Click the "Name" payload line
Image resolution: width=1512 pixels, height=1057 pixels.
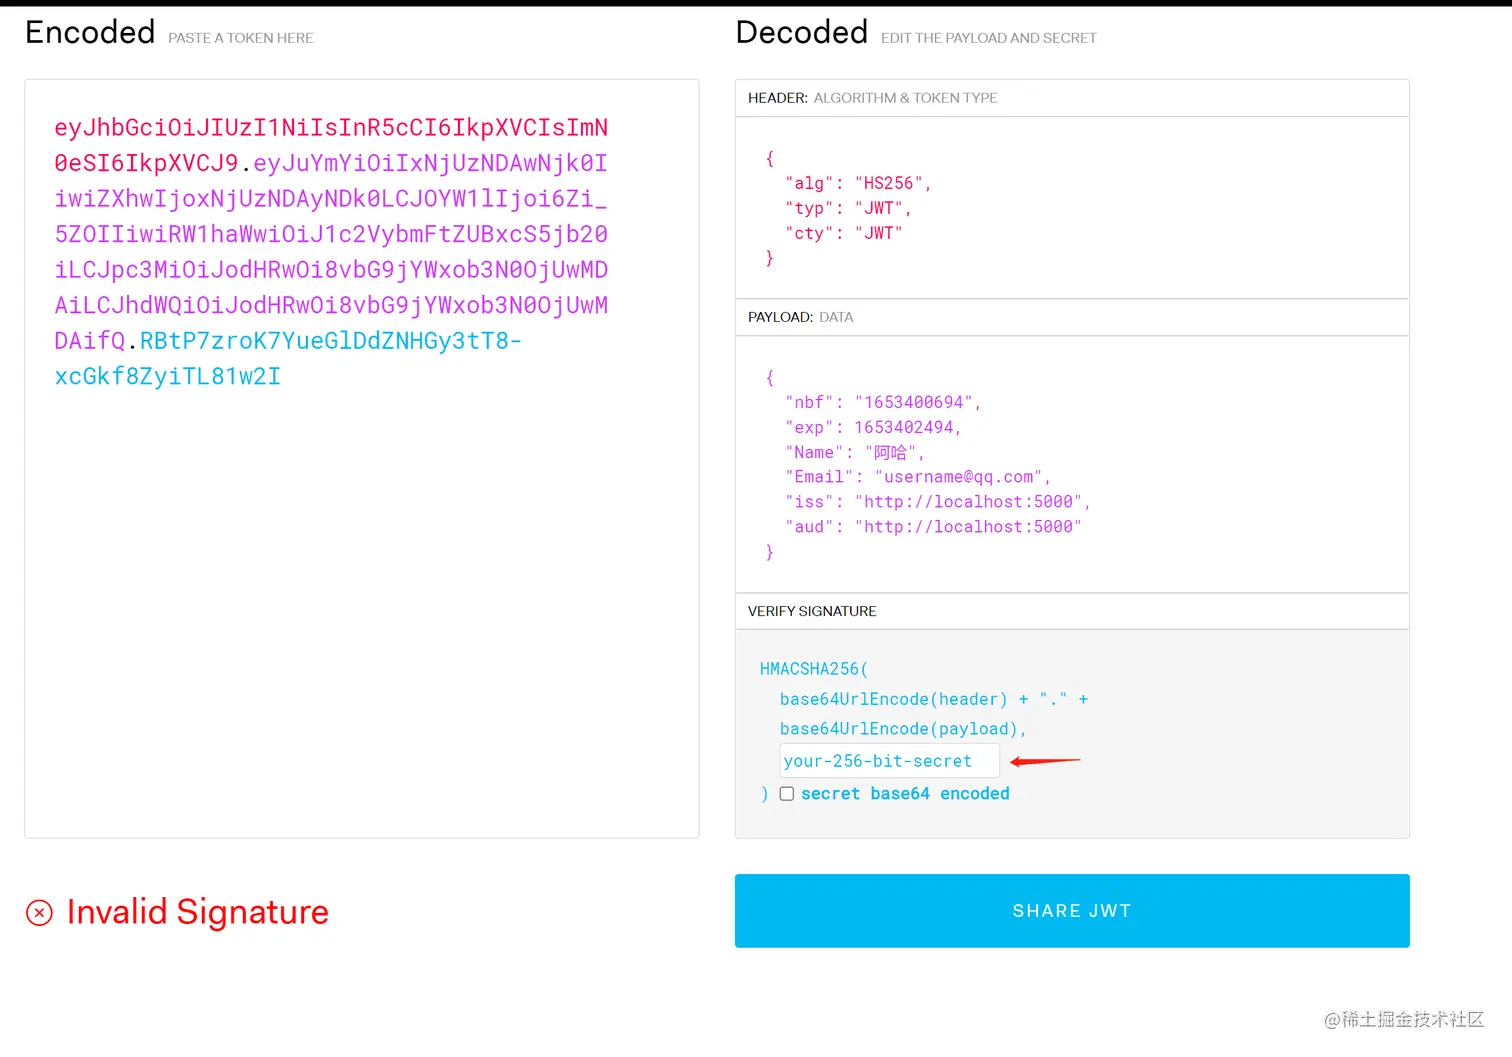tap(854, 452)
